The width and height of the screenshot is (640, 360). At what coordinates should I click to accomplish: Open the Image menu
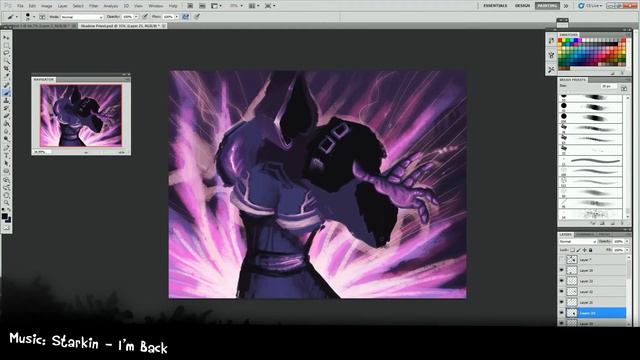(x=47, y=6)
